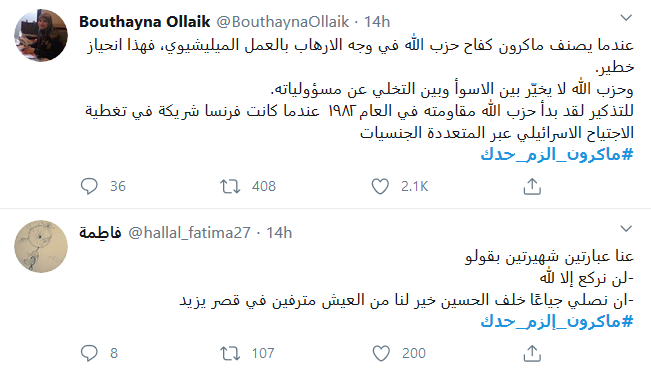The image size is (651, 368).
Task: Click the فاطمة display name
Action: 100,233
